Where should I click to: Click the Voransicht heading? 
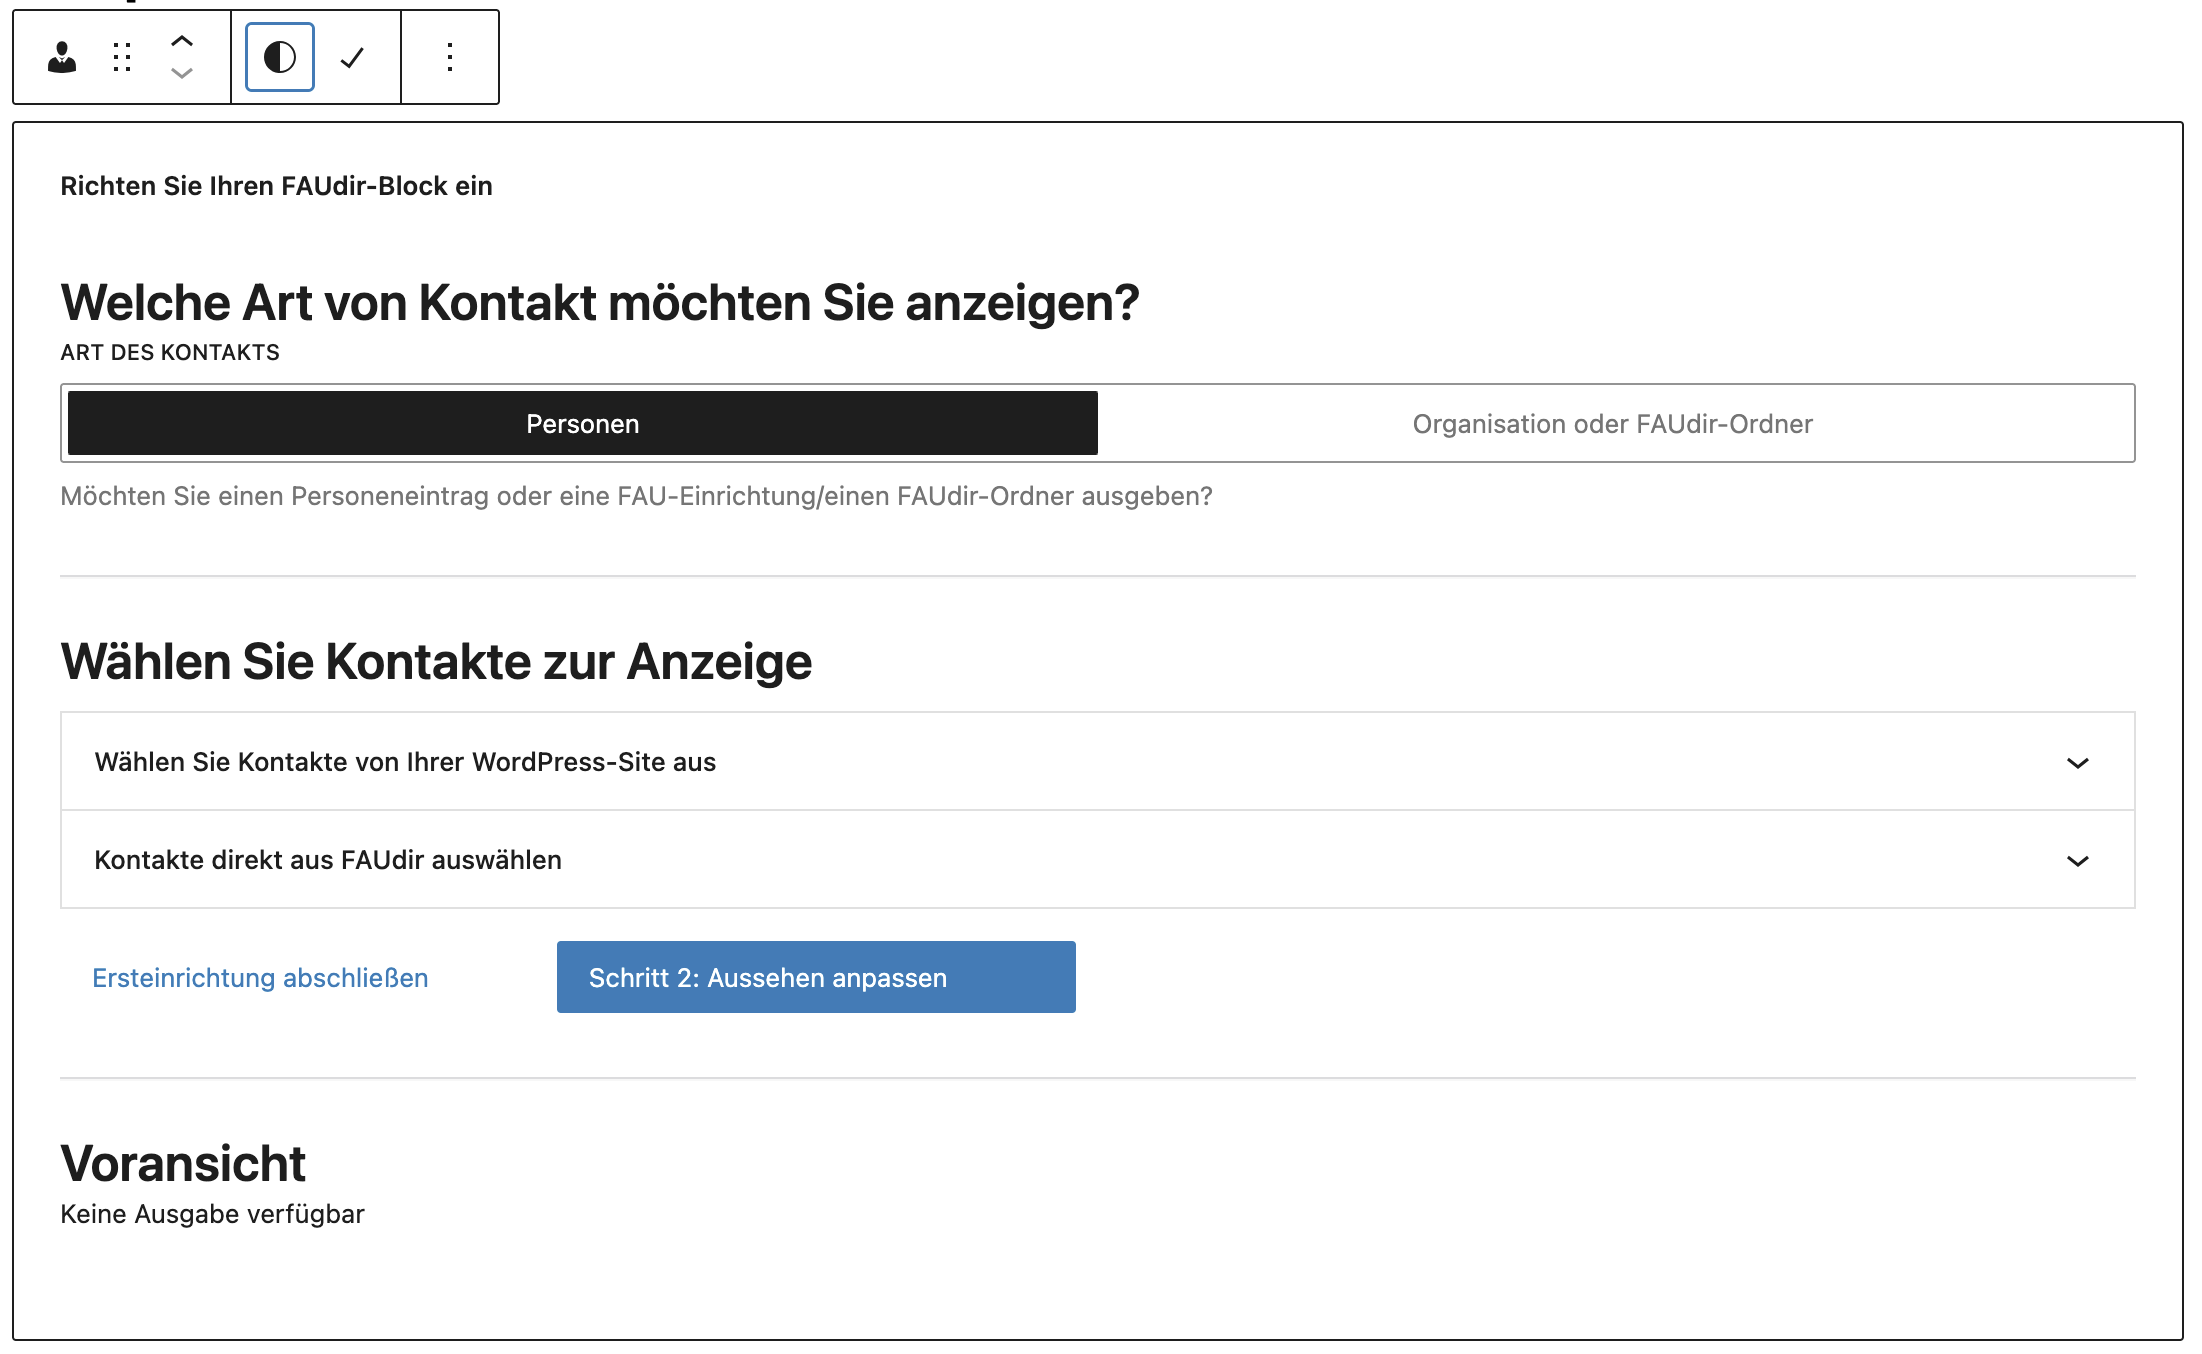click(x=183, y=1163)
